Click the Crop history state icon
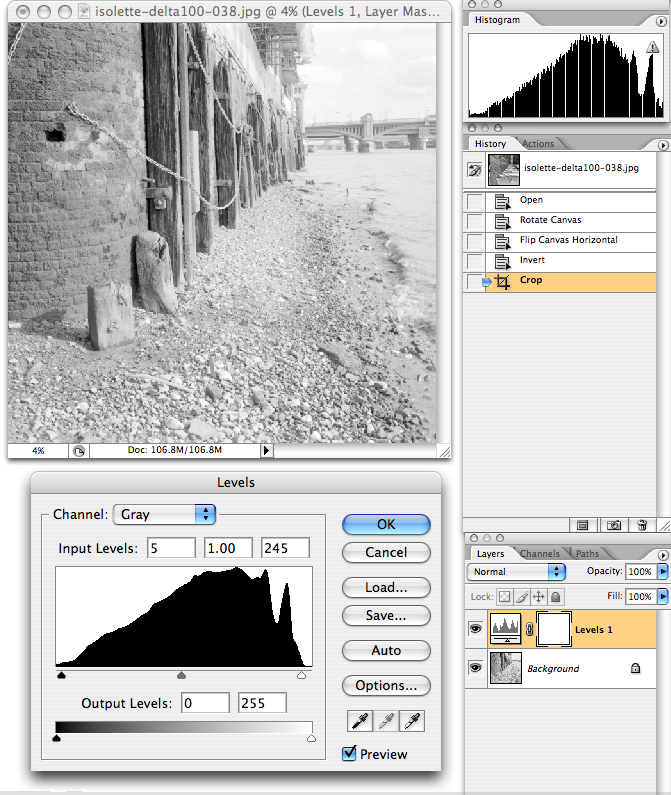 click(503, 281)
